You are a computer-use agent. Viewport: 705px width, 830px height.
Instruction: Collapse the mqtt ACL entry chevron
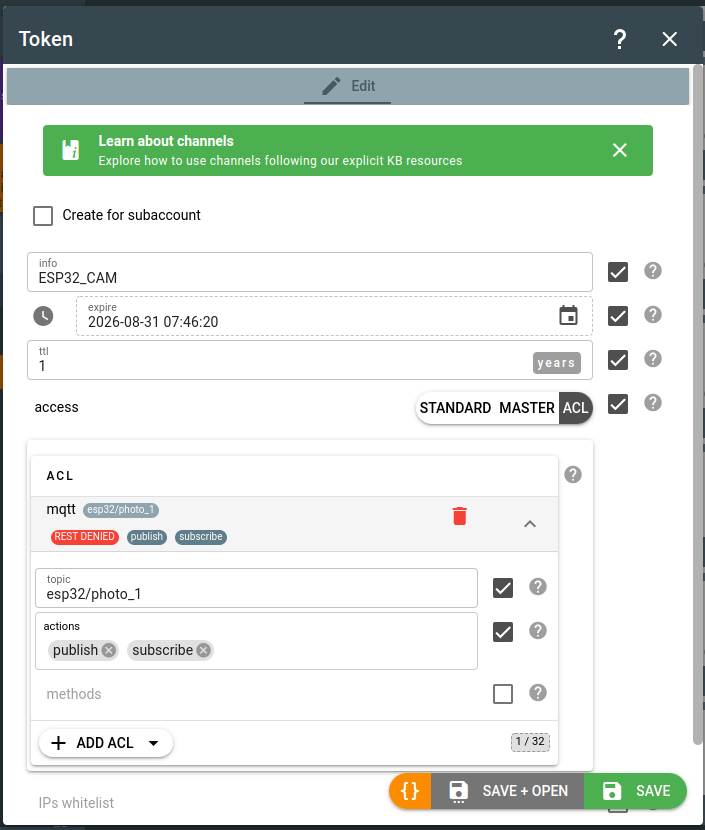coord(530,523)
